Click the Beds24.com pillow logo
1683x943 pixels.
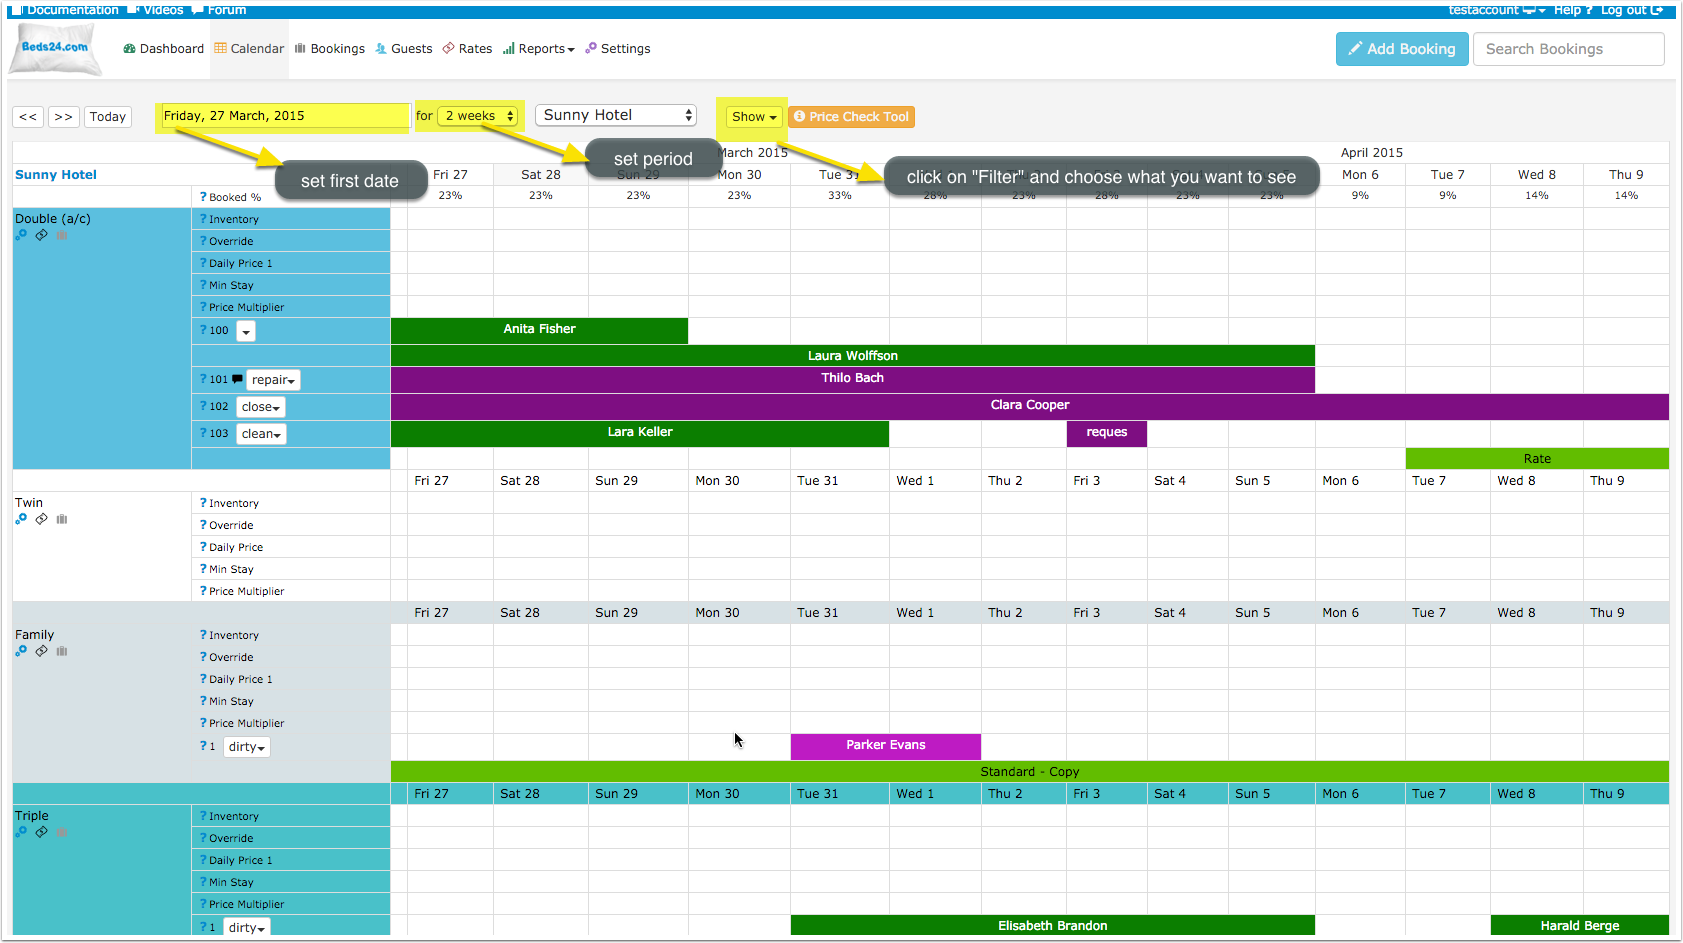[x=56, y=49]
